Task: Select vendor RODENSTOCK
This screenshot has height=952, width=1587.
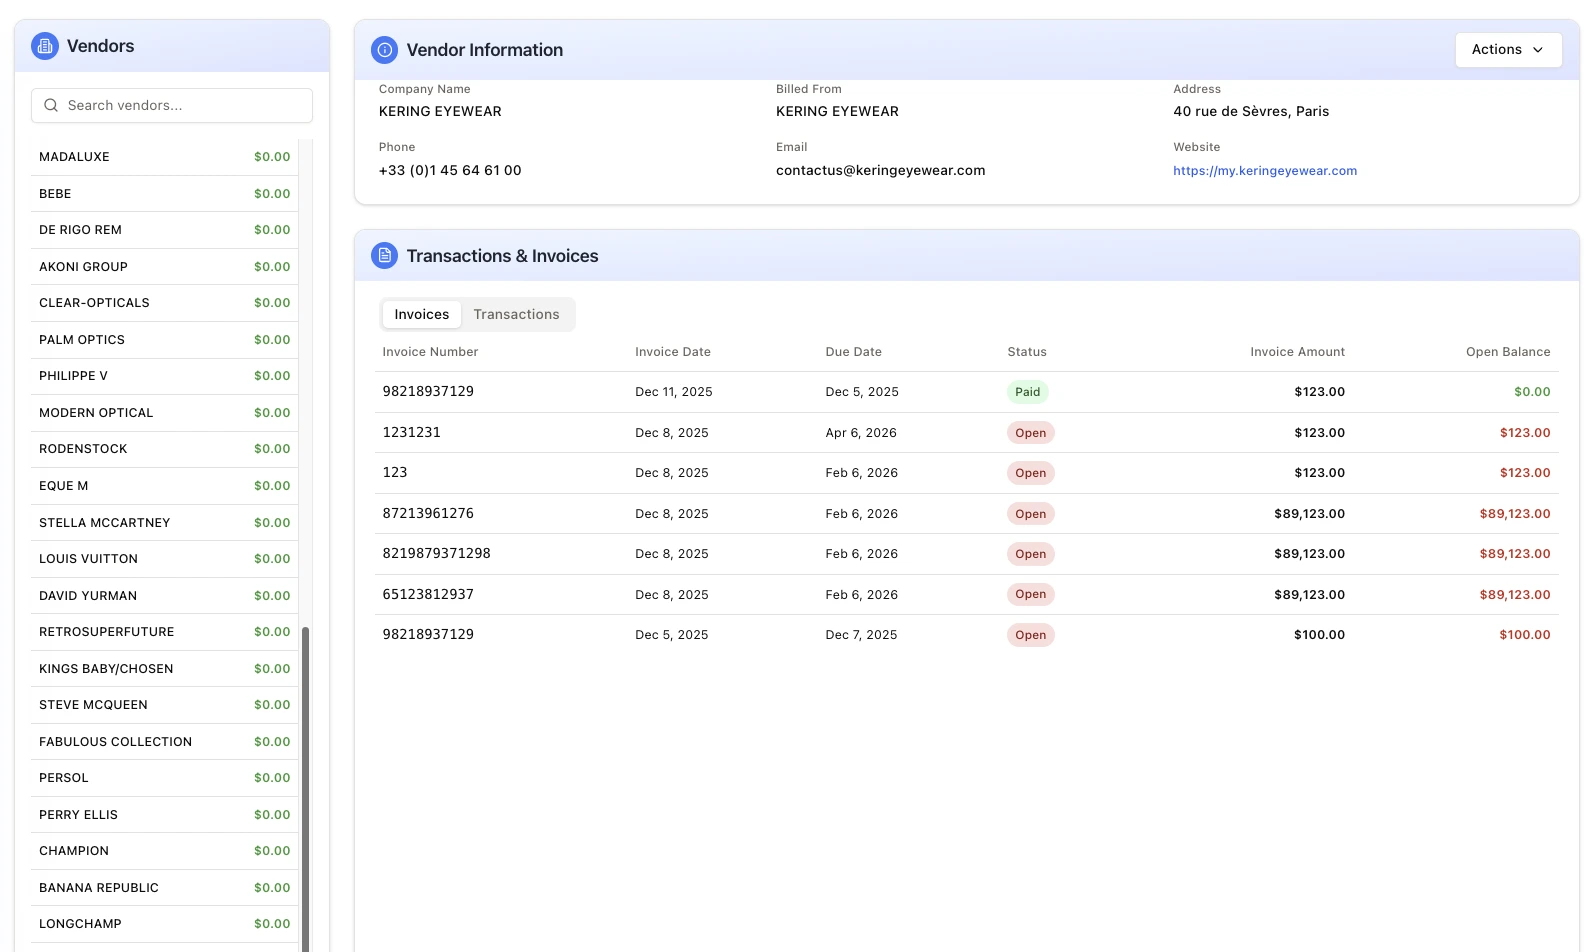Action: click(164, 449)
